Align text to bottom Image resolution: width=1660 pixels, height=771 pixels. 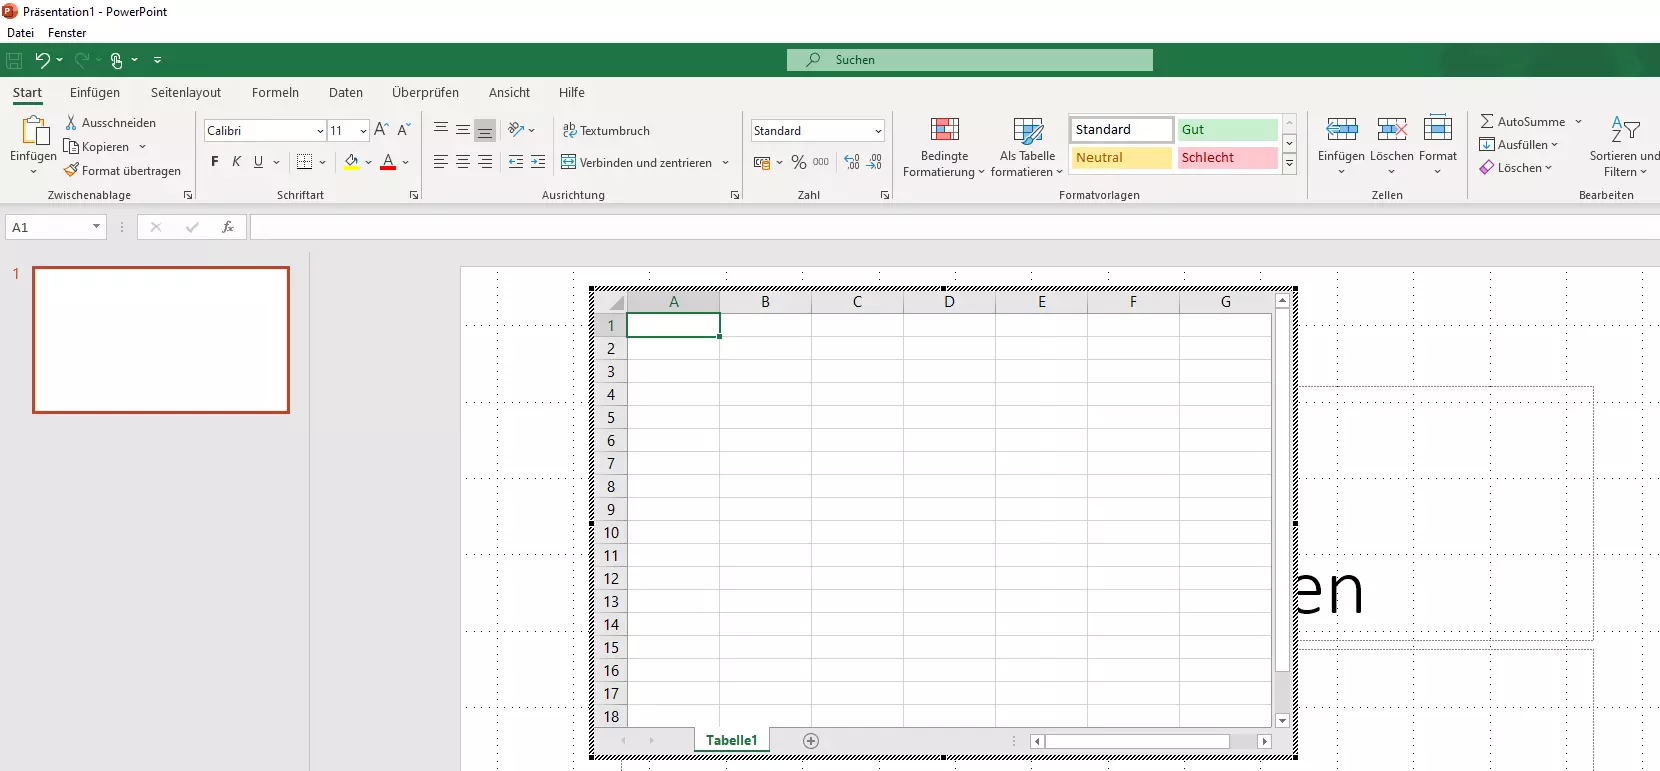485,130
